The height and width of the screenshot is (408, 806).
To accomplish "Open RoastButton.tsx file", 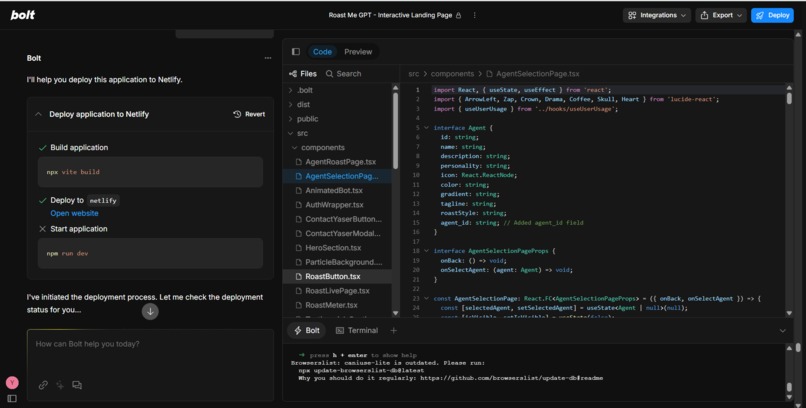I will pyautogui.click(x=333, y=276).
